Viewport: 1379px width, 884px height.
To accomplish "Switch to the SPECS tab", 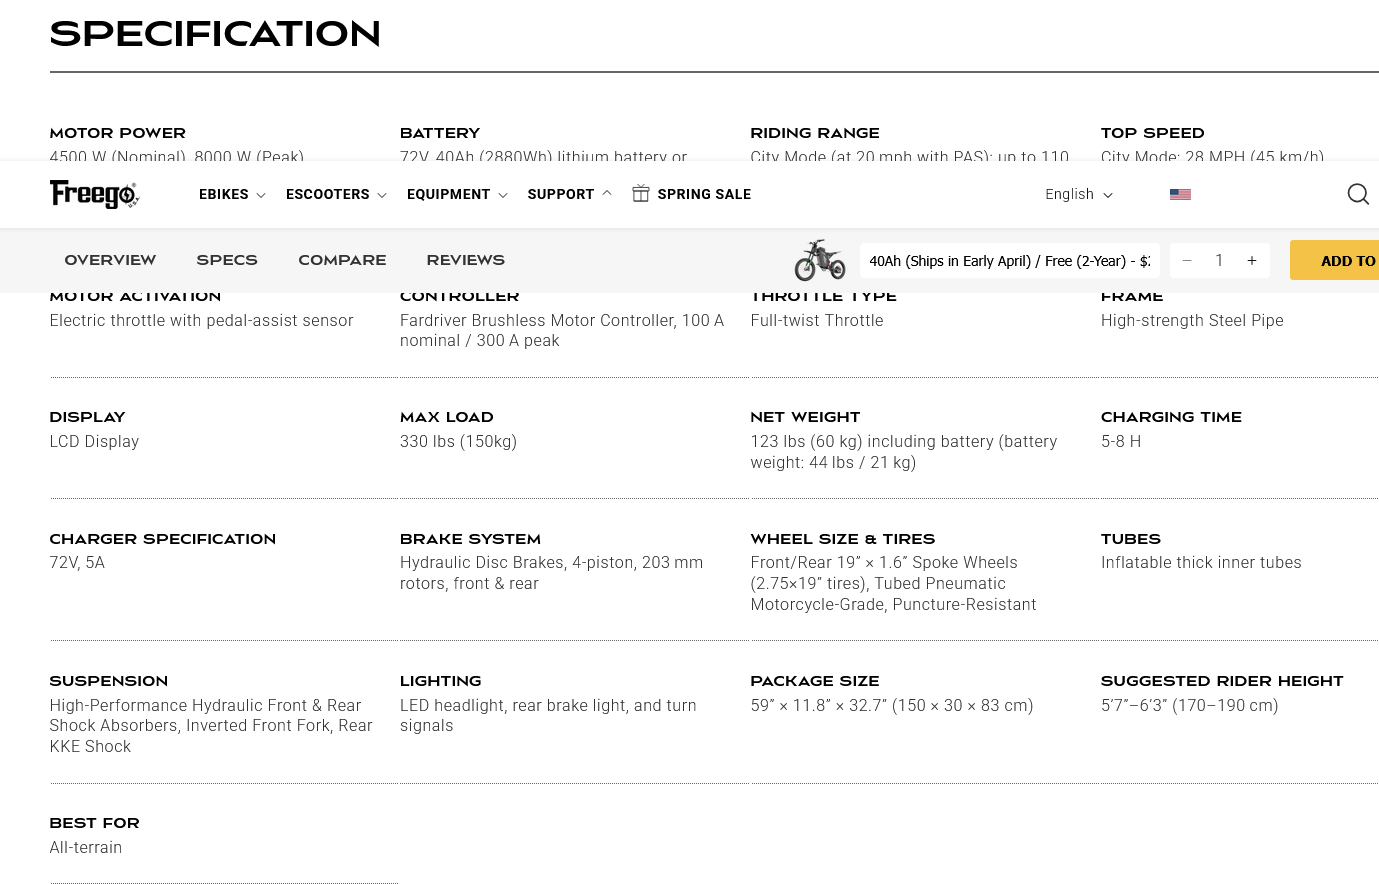I will pos(227,260).
